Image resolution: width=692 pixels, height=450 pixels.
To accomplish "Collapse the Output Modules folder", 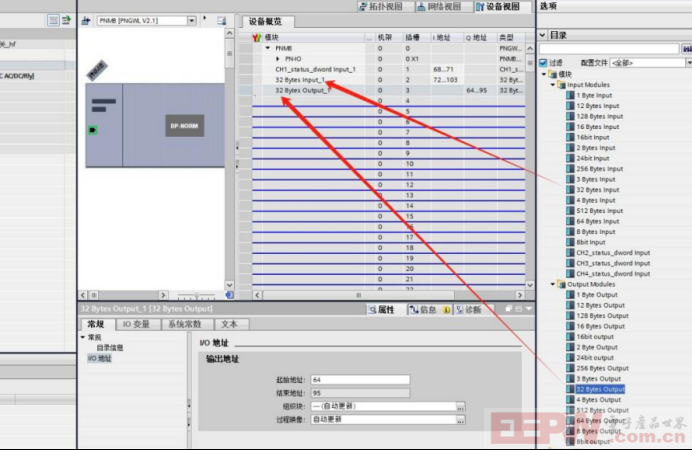I will [553, 284].
